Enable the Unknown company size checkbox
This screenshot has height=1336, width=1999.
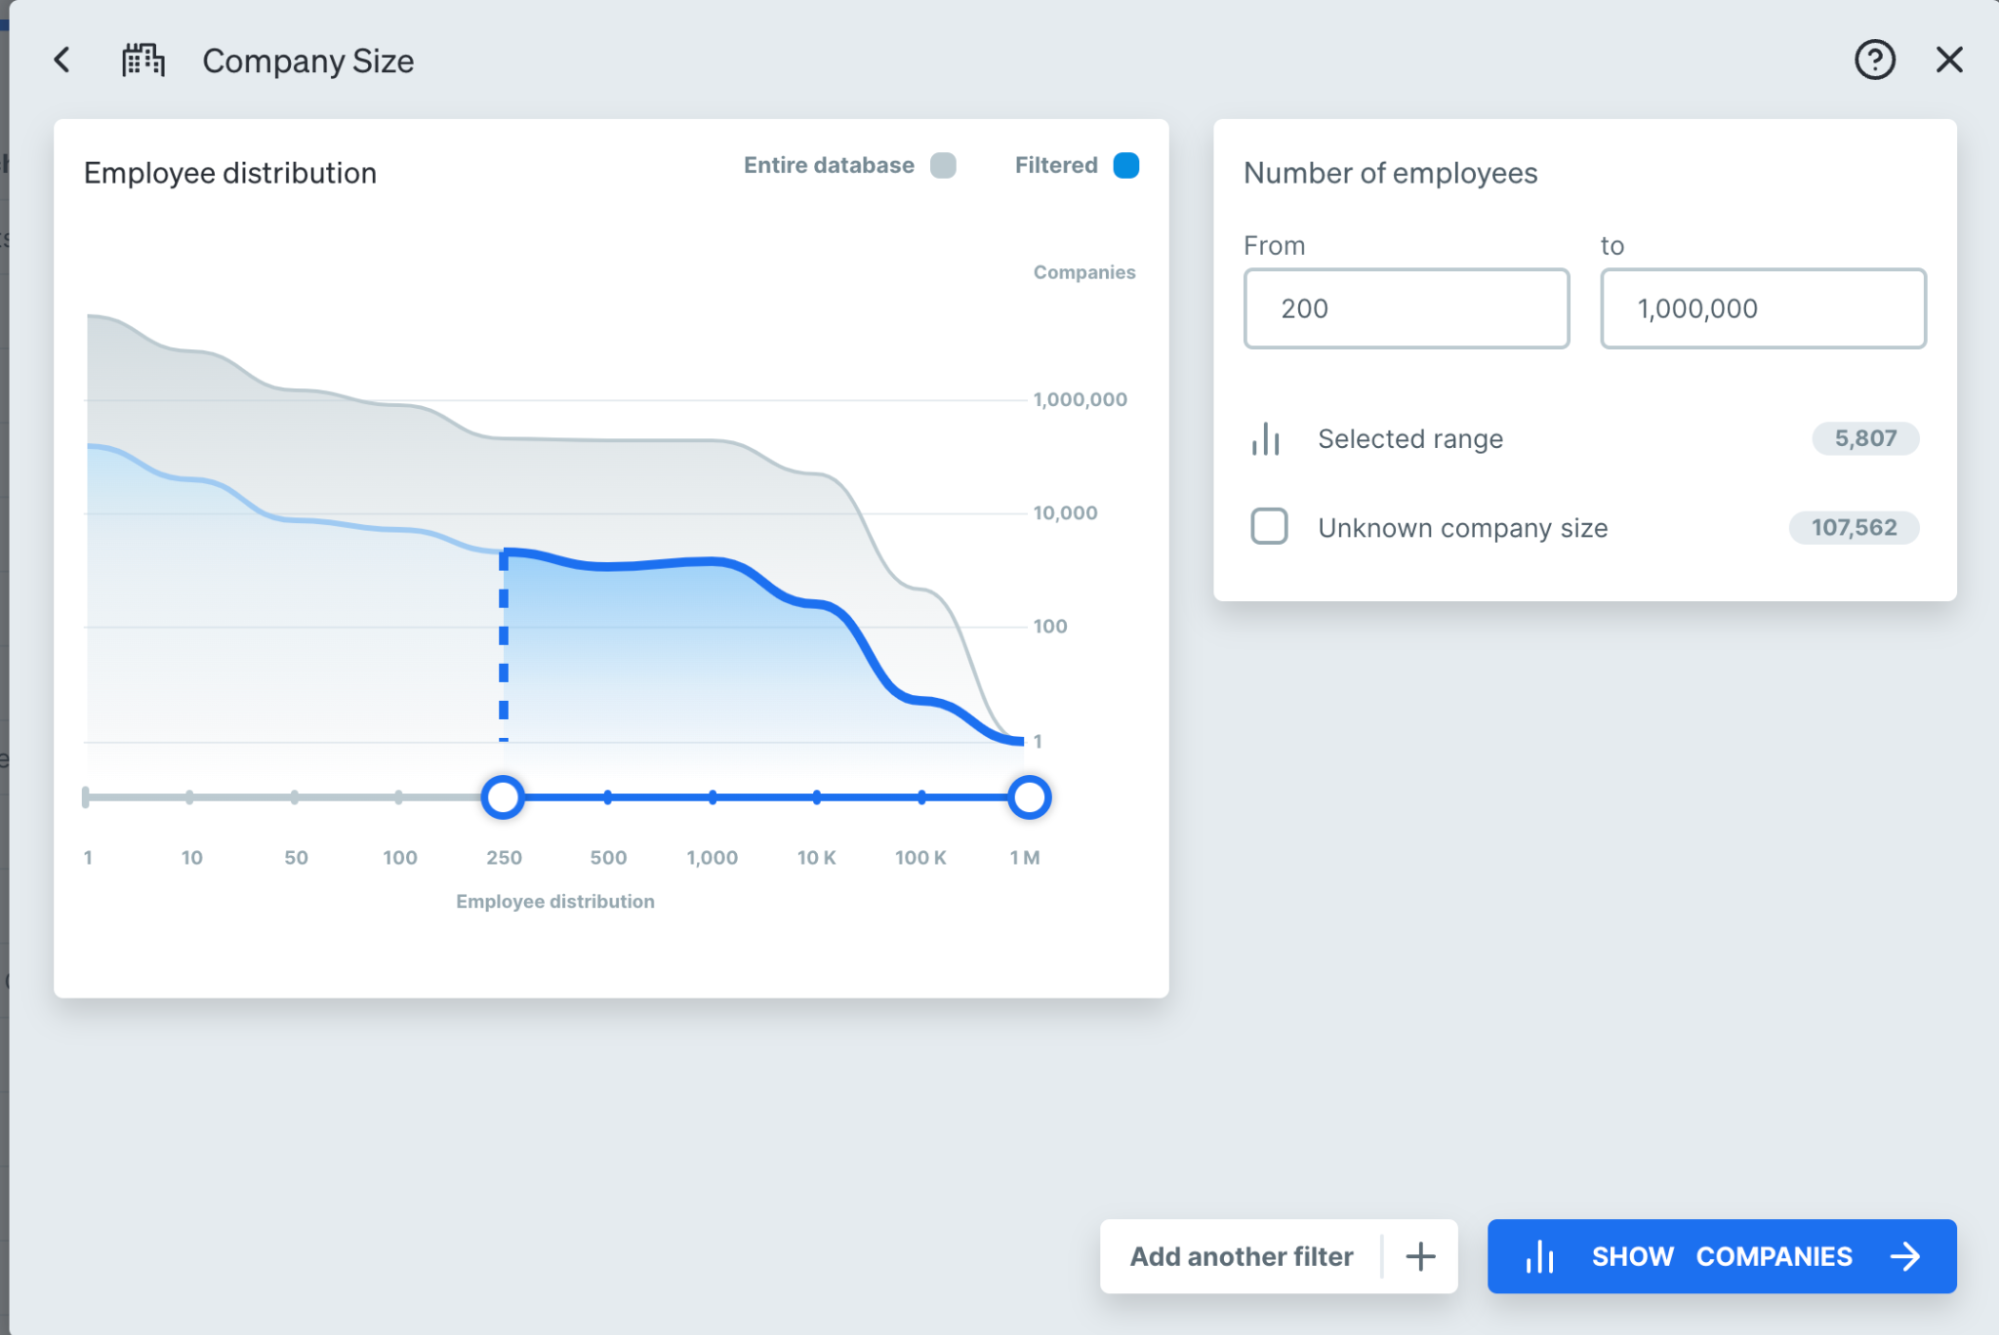(x=1268, y=527)
